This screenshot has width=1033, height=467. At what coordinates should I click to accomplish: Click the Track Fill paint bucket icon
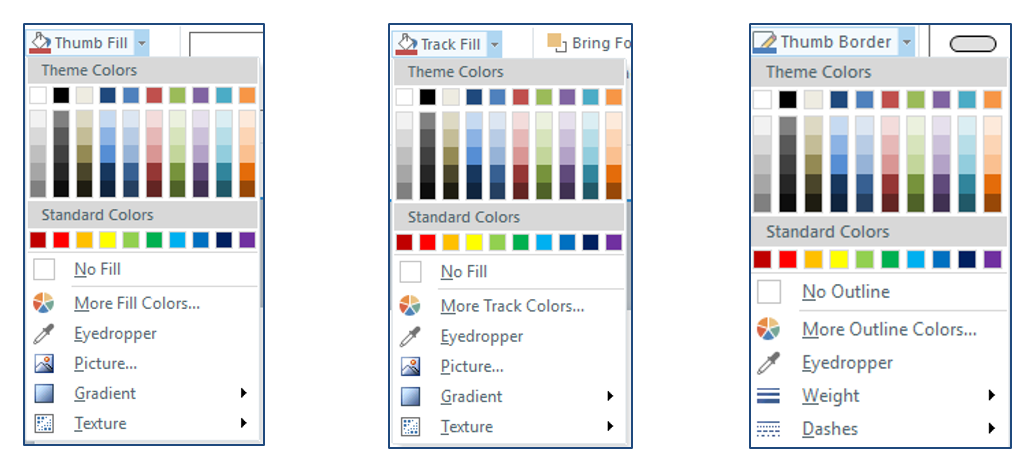click(x=406, y=44)
